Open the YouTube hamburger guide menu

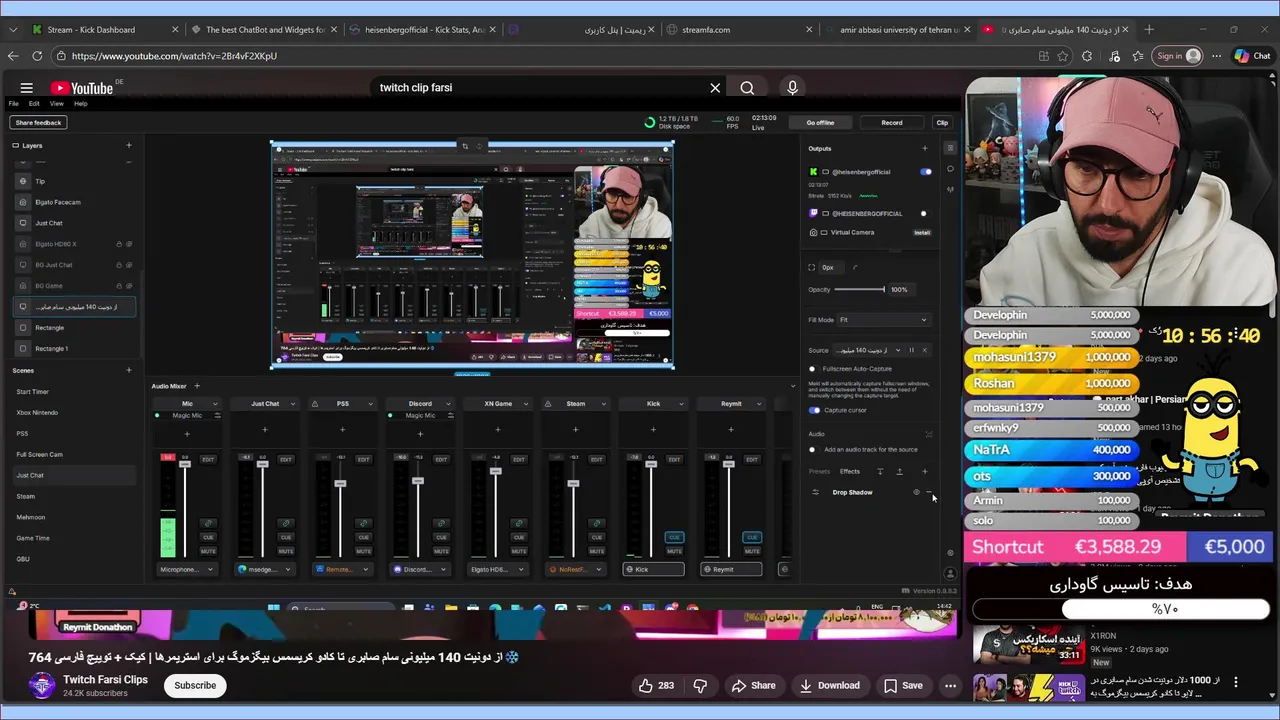click(27, 88)
